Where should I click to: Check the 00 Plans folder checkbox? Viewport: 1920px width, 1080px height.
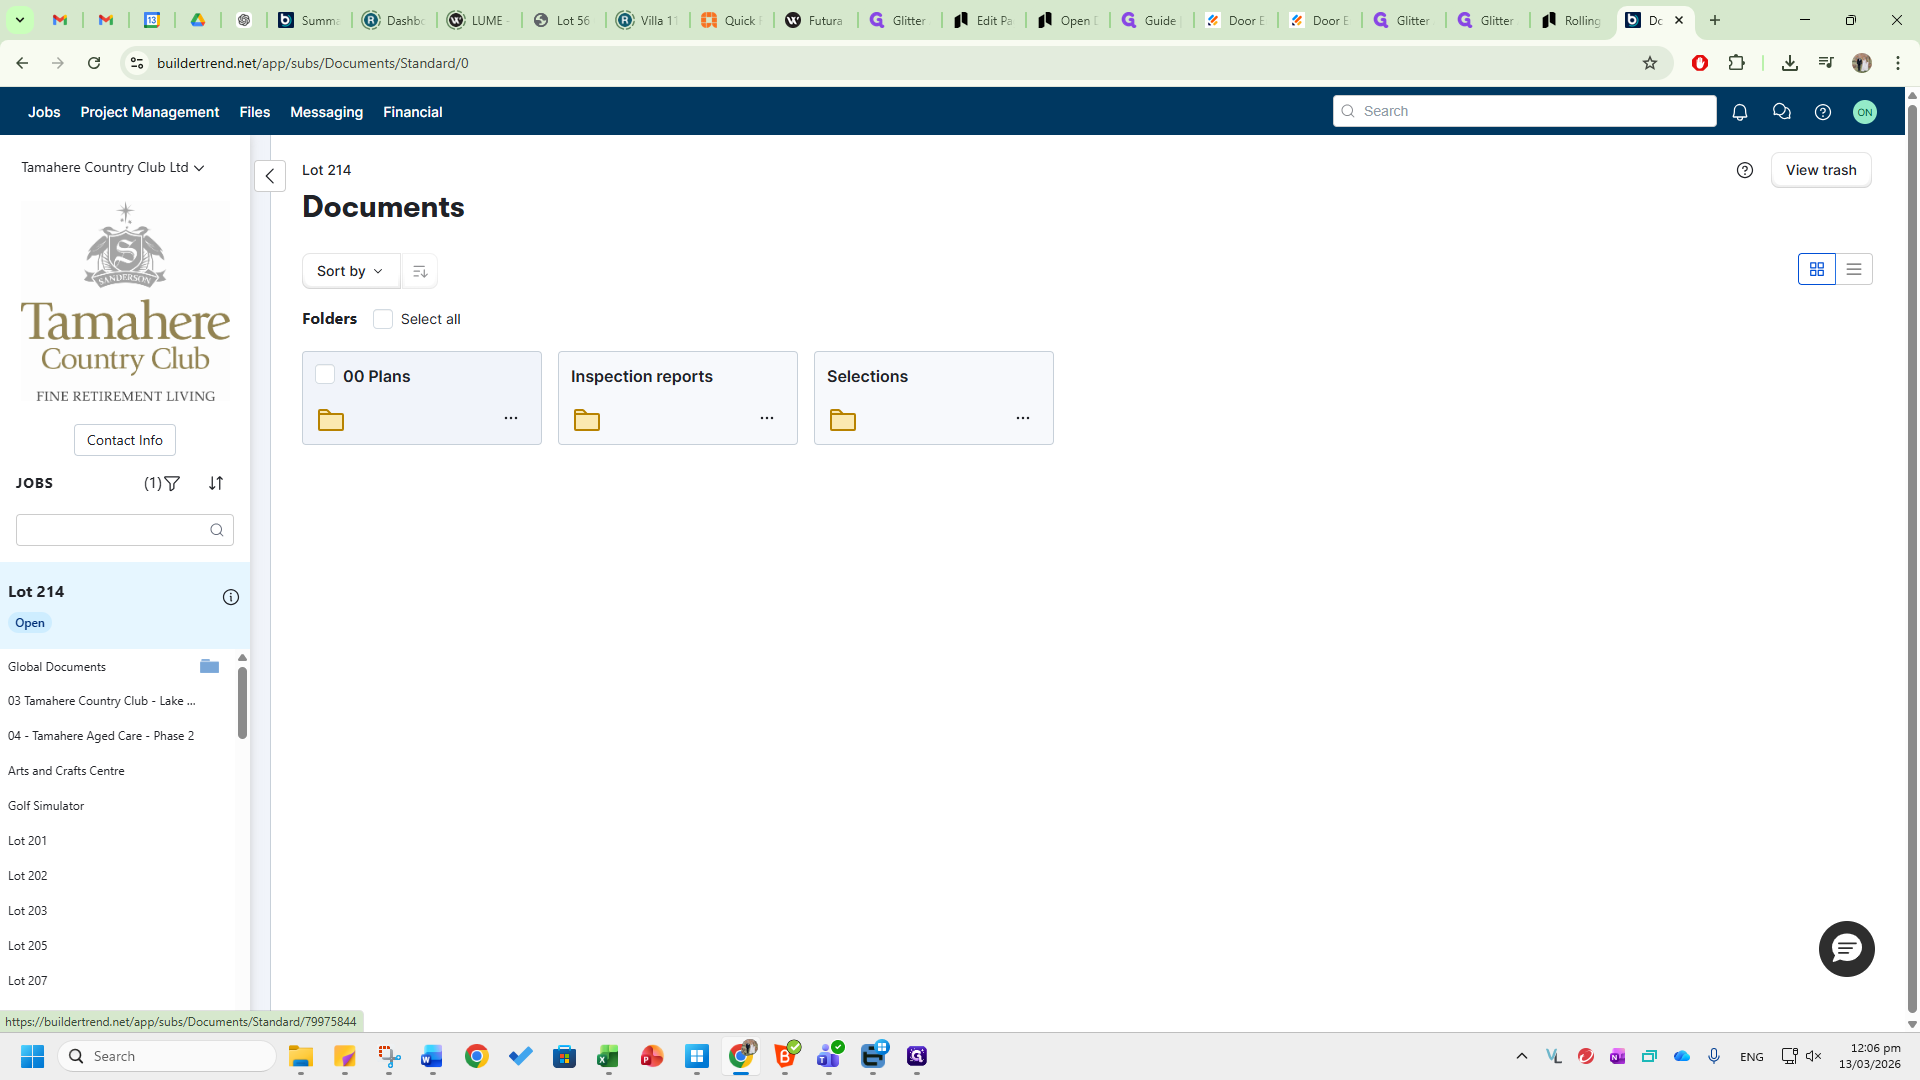(x=325, y=375)
